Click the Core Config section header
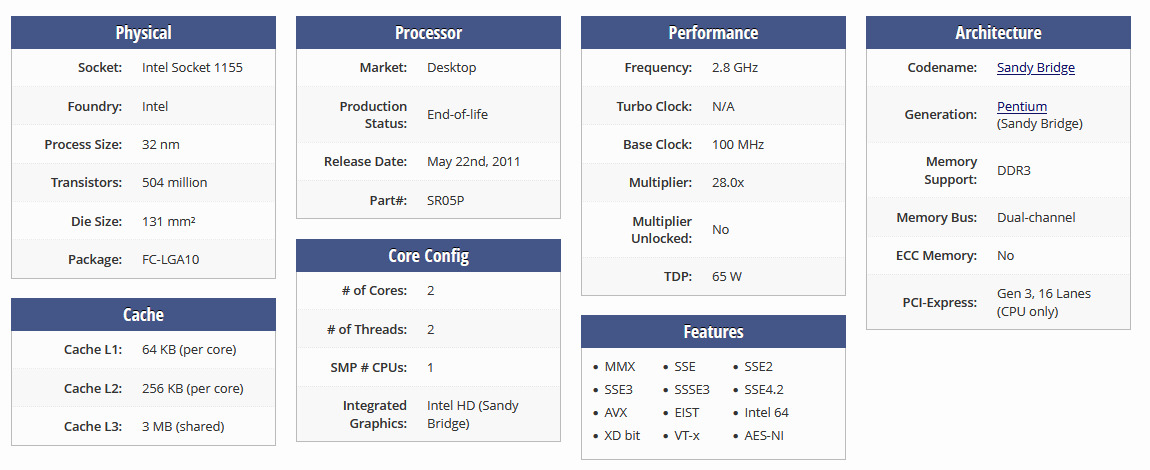 (x=428, y=255)
